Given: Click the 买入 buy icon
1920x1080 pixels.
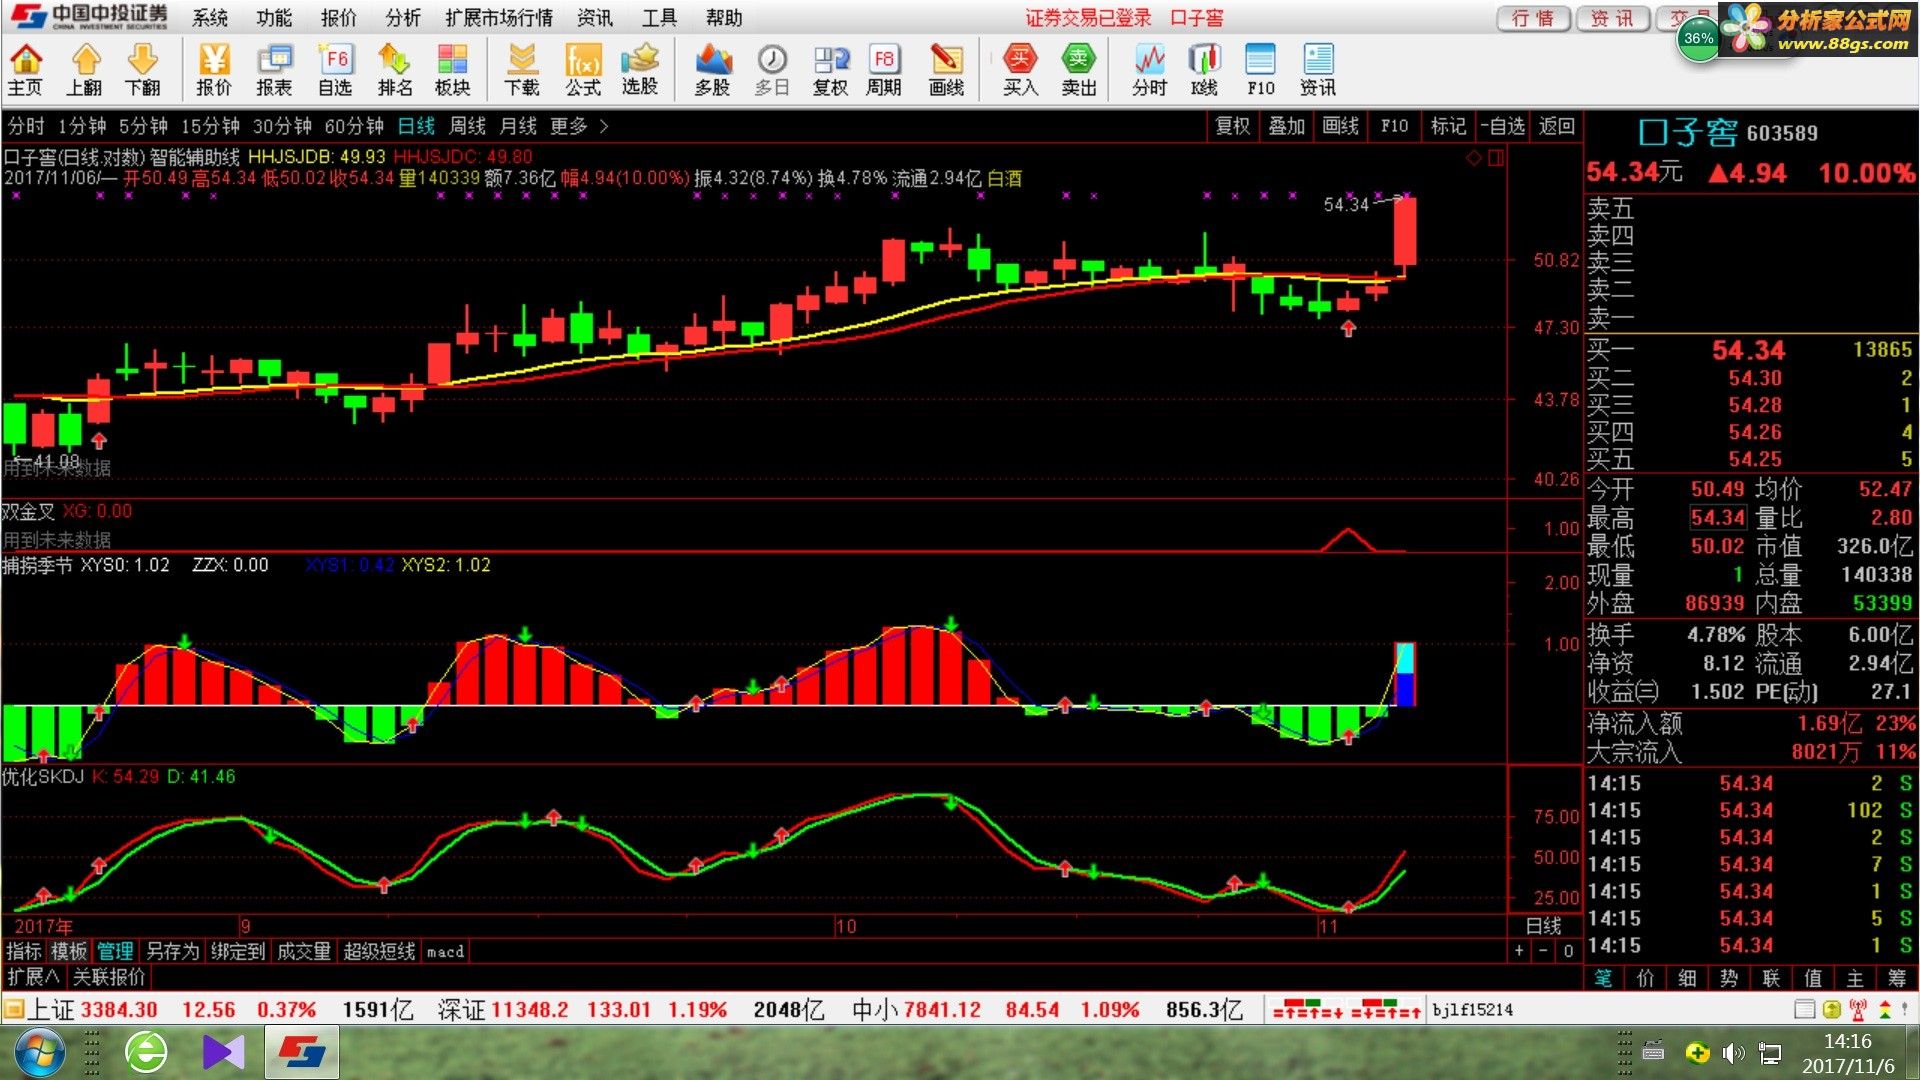Looking at the screenshot, I should (1020, 70).
